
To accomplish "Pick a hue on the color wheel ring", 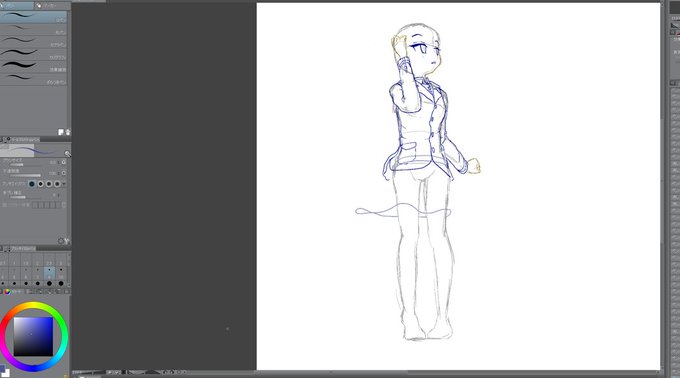I will (x=33, y=306).
